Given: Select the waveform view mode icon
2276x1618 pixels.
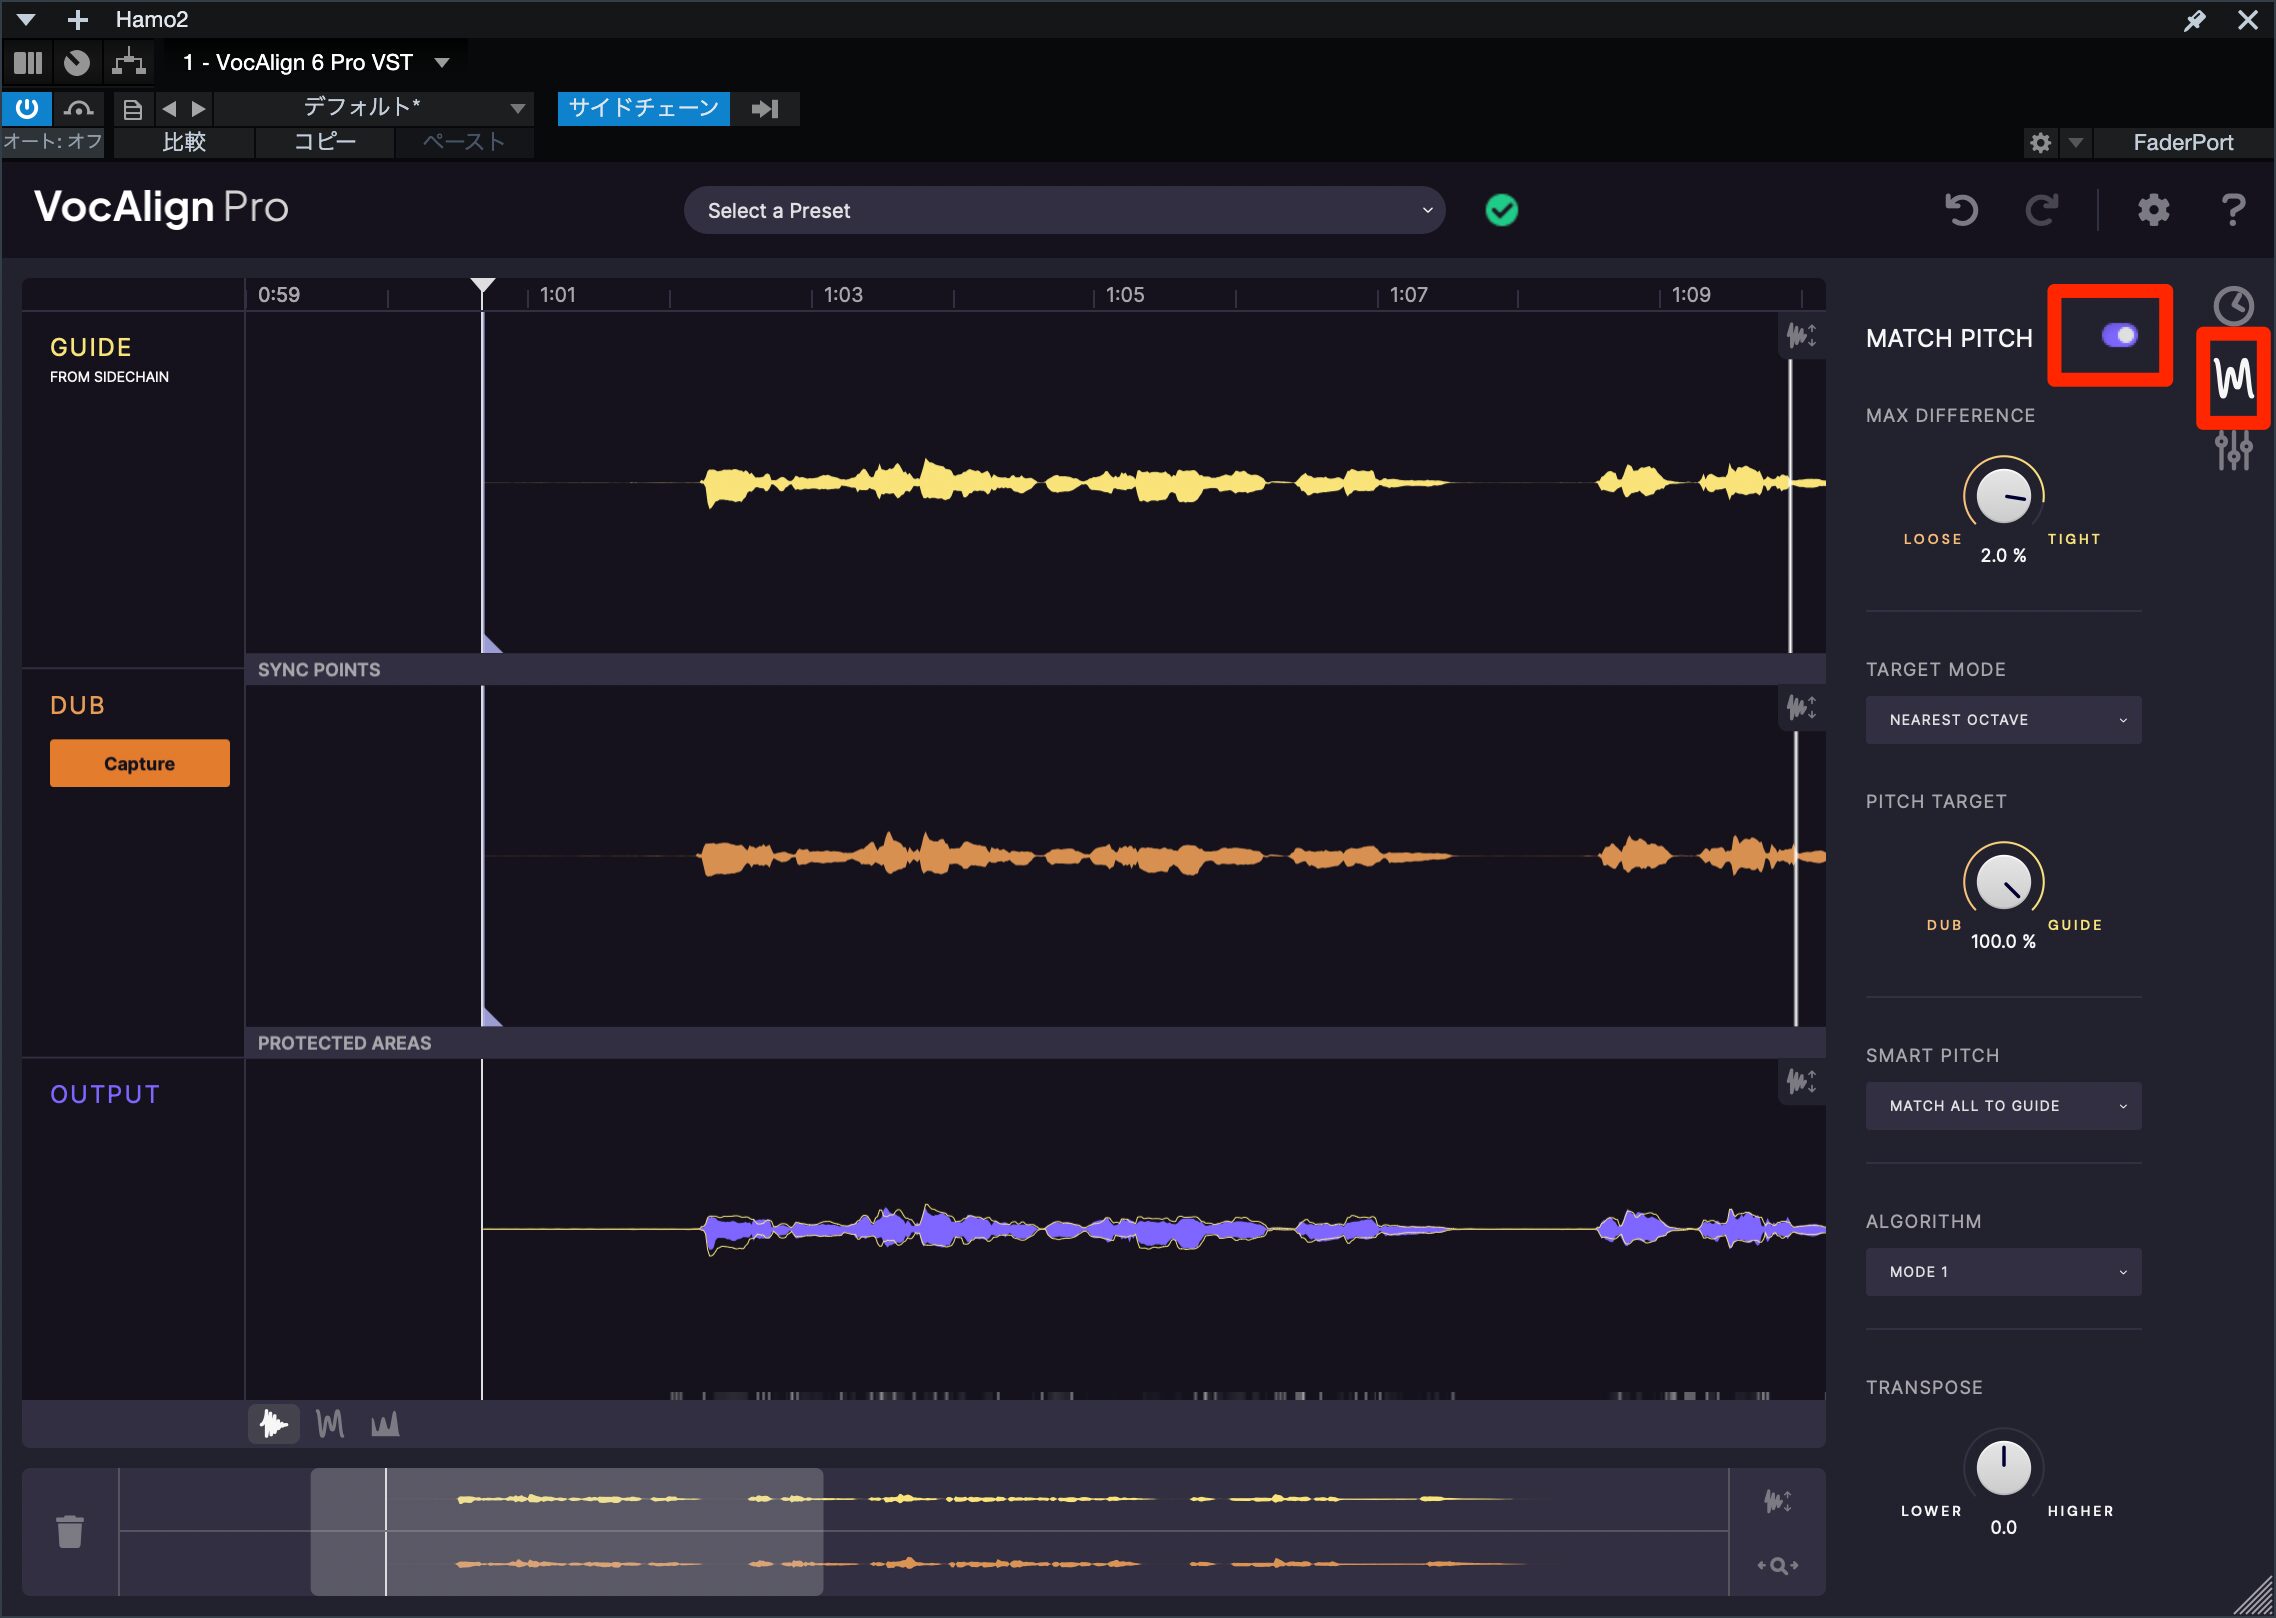Looking at the screenshot, I should (274, 1423).
